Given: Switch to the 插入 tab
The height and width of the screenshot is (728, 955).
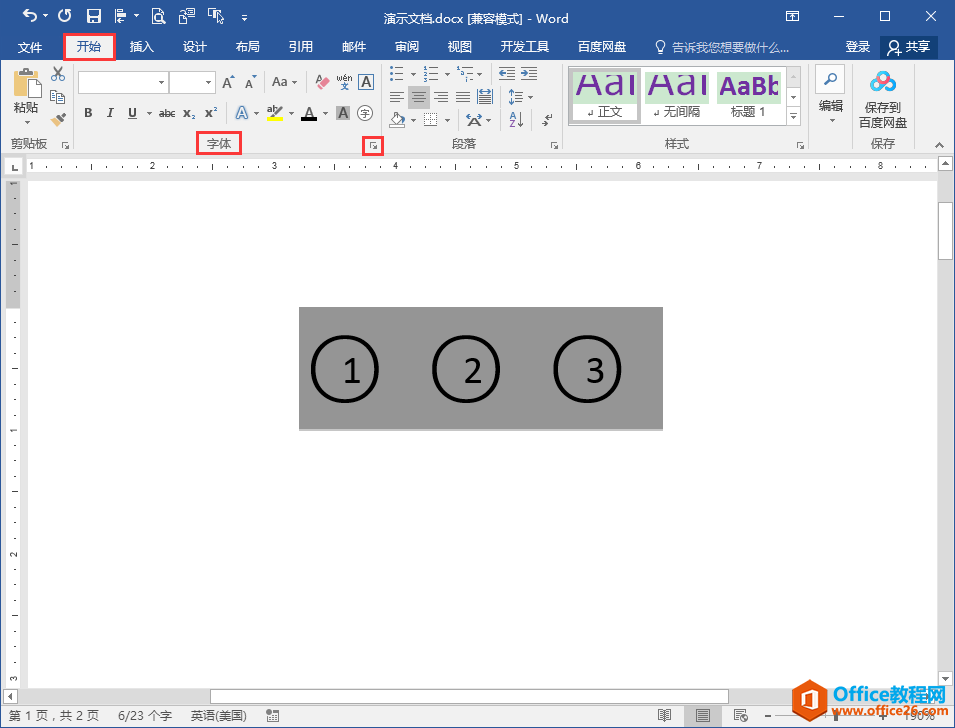Looking at the screenshot, I should pyautogui.click(x=142, y=47).
